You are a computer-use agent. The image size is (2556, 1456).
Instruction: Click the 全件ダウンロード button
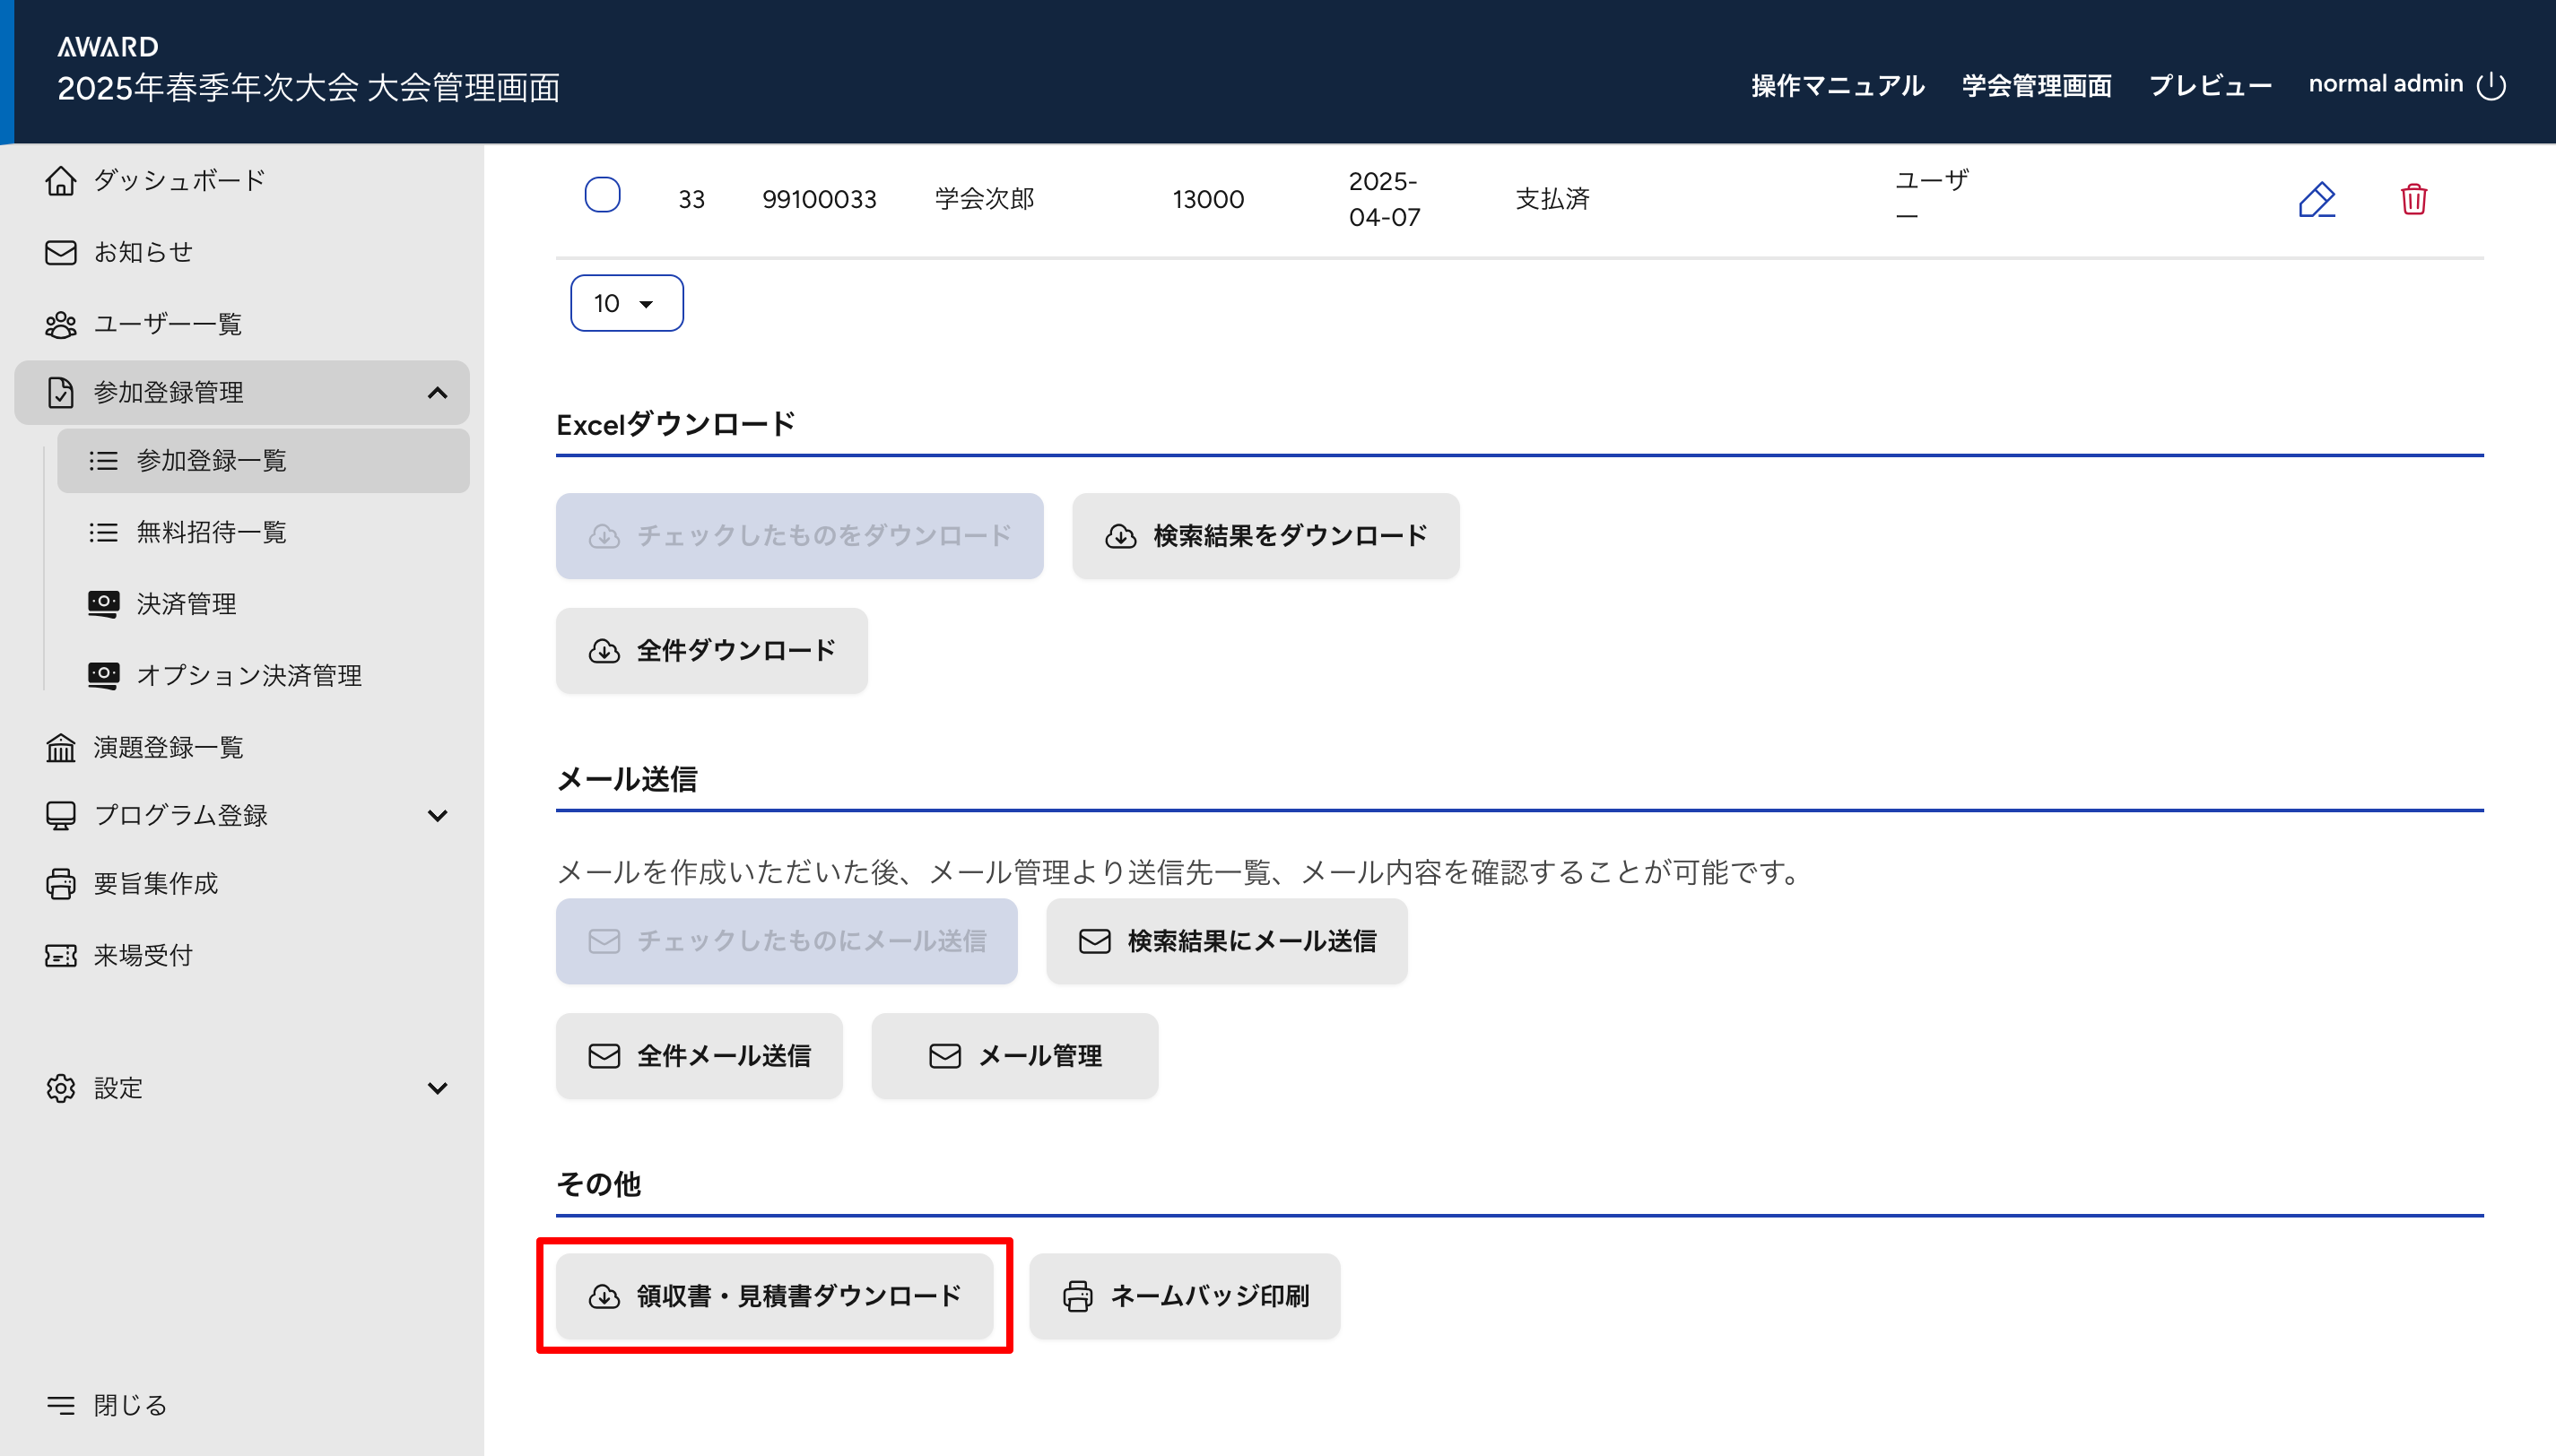tap(711, 651)
